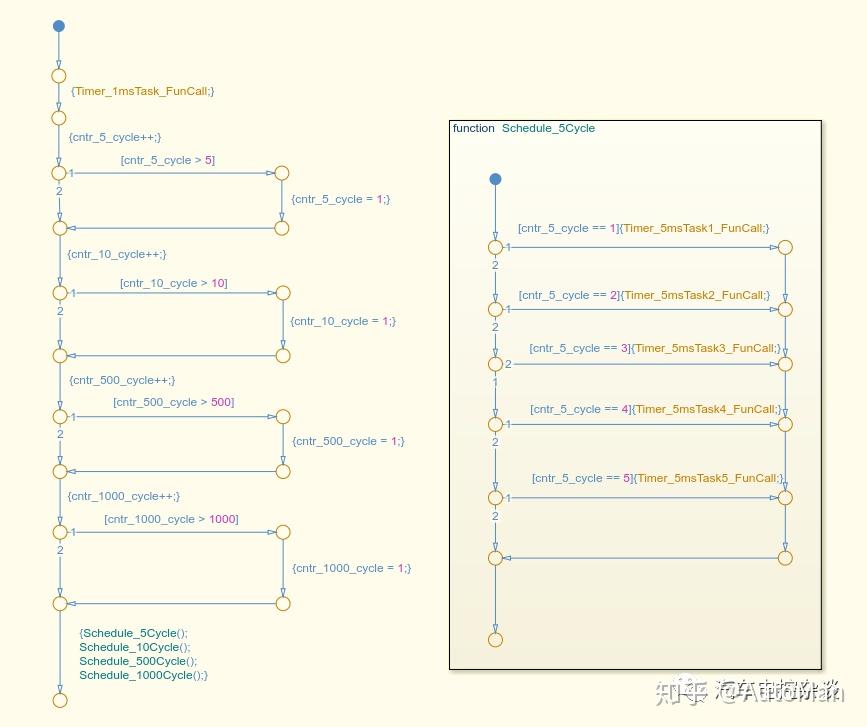
Task: Select the [cntr_5_cycle > 5] condition
Action: tap(168, 160)
